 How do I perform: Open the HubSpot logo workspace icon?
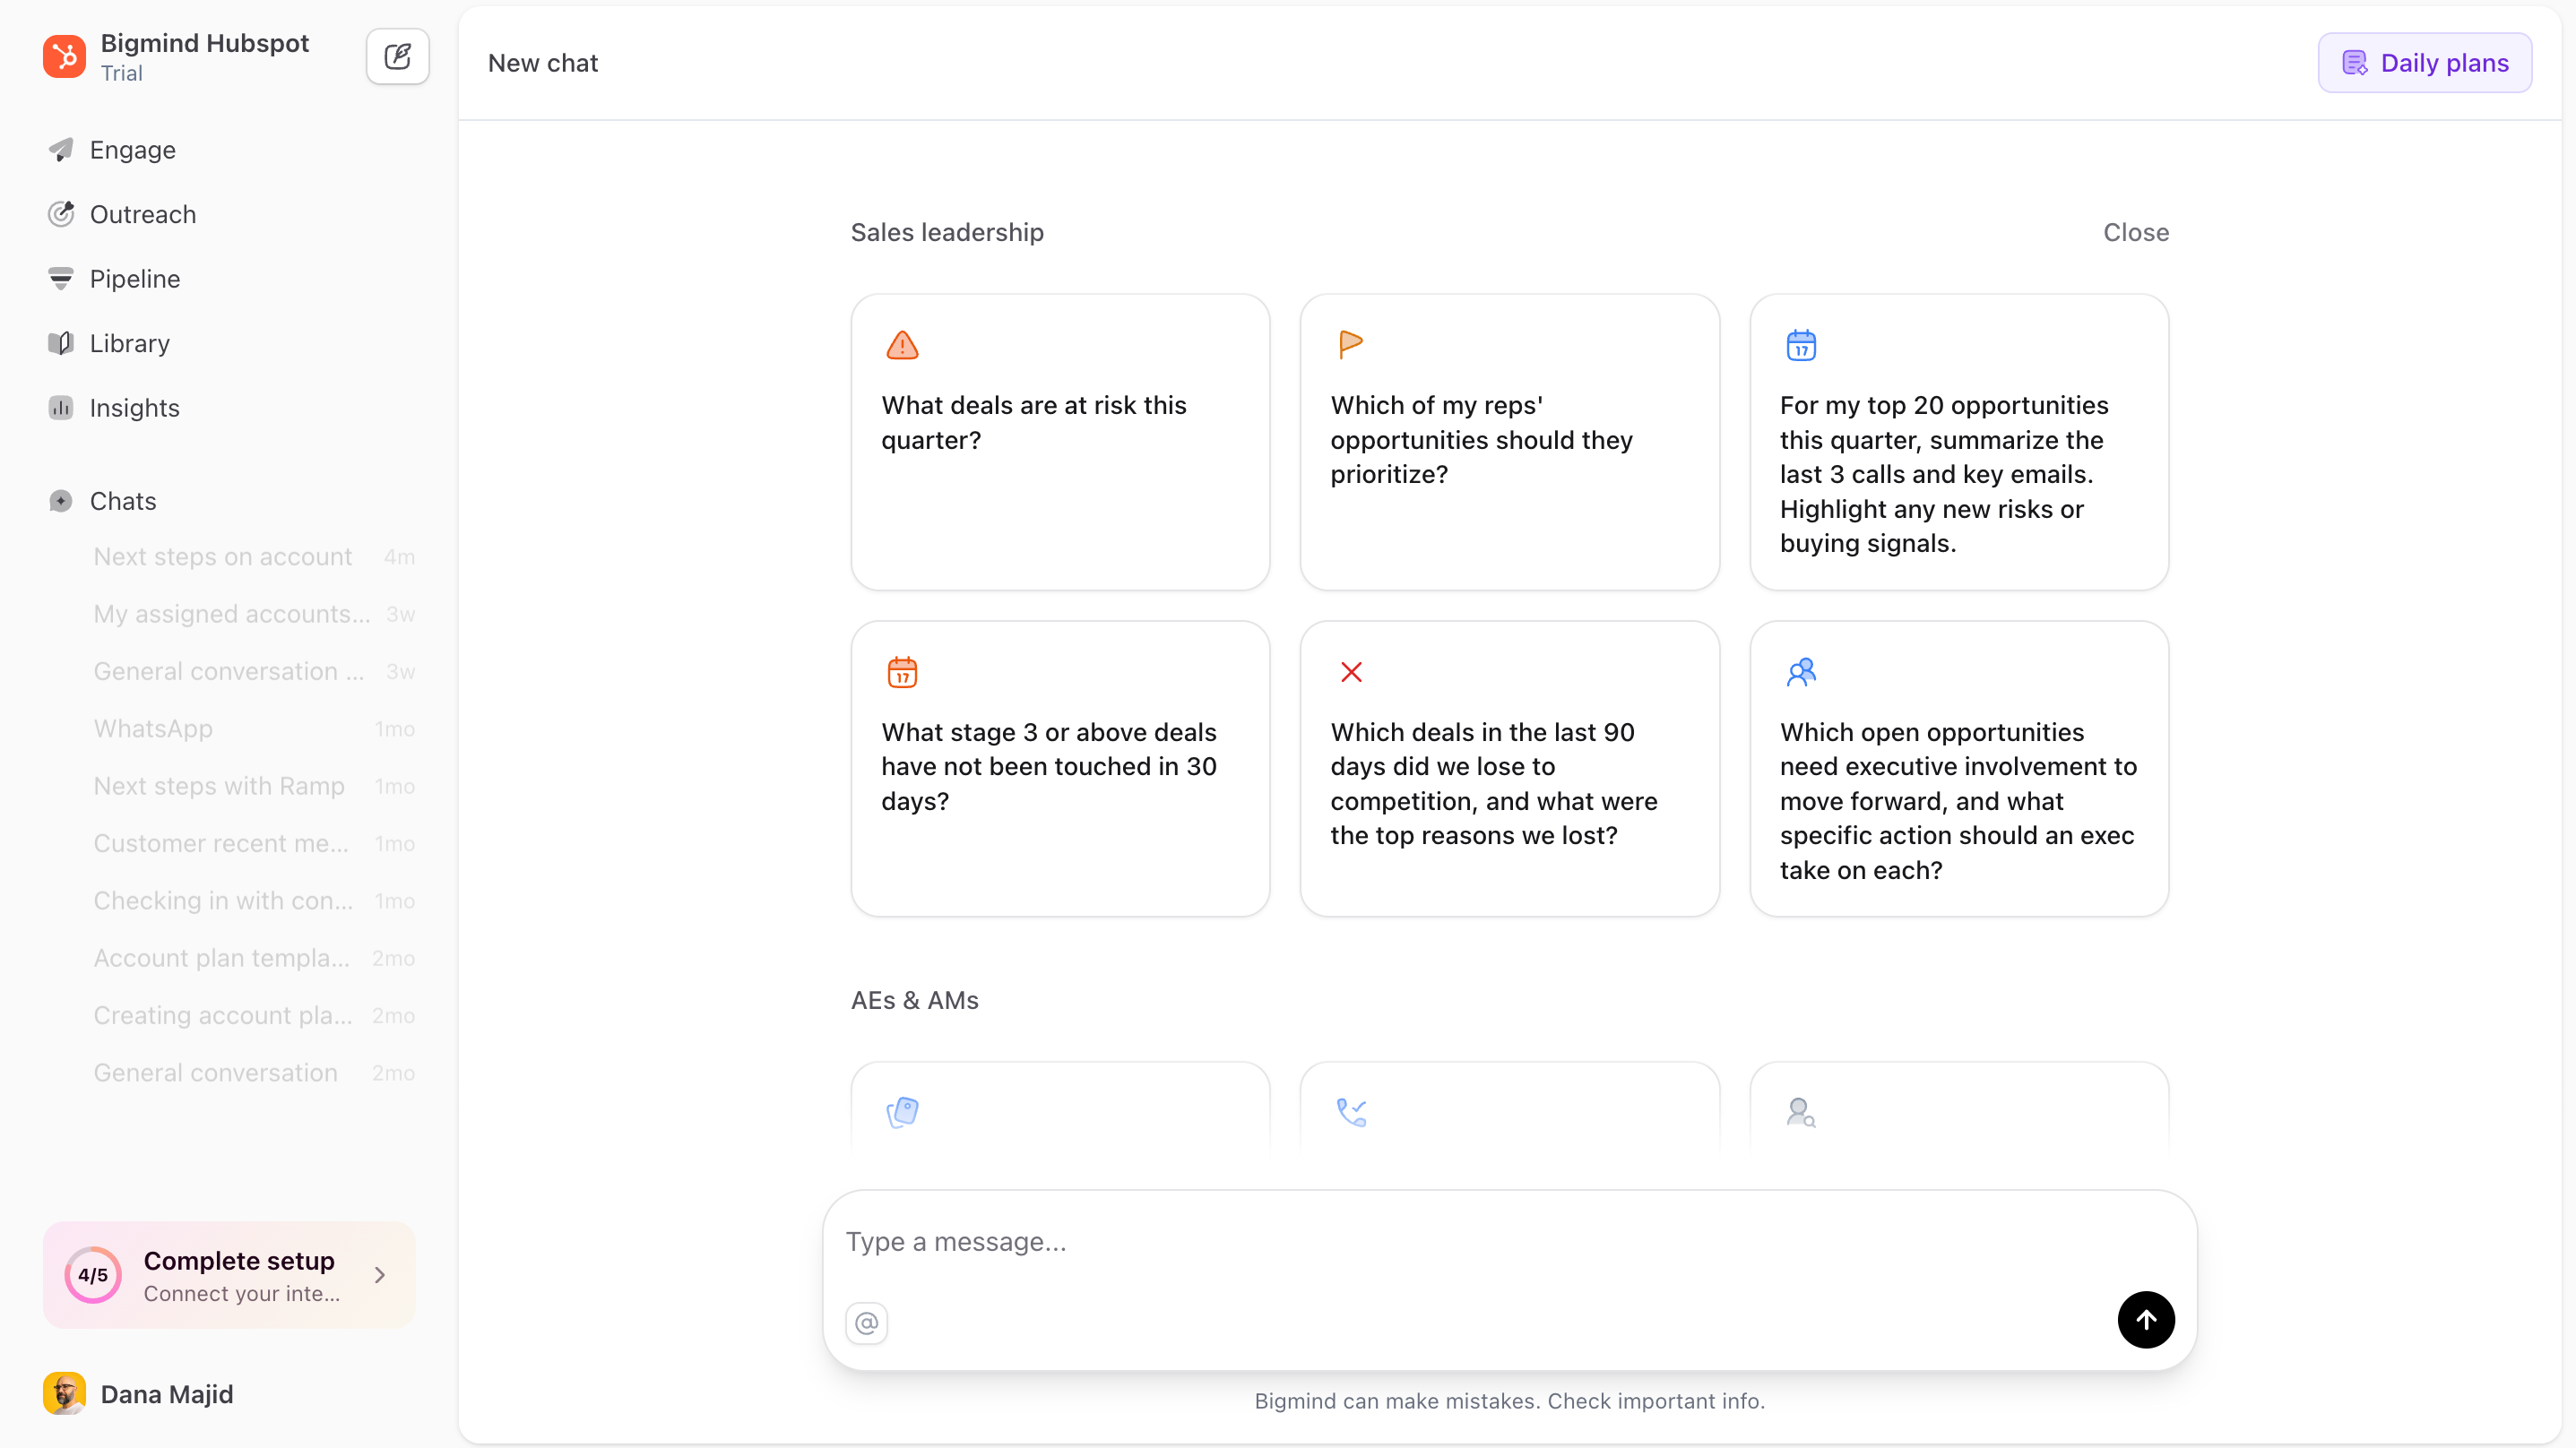(x=64, y=56)
